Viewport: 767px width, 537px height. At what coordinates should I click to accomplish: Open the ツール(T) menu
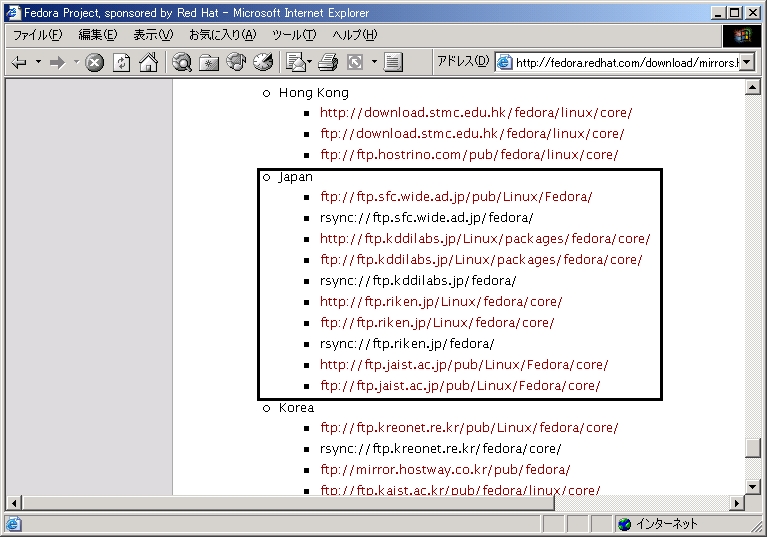pyautogui.click(x=294, y=35)
